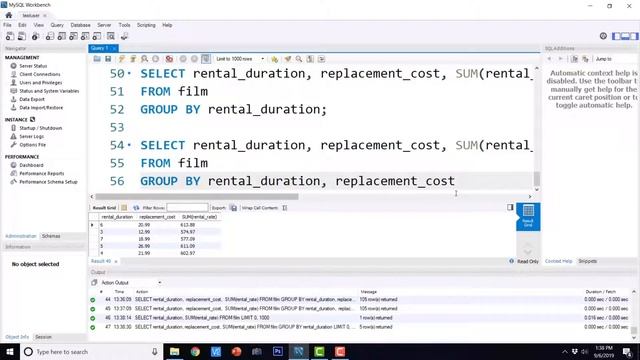
Task: Go to the MySQL Workbench home screen icon
Action: 9,15
